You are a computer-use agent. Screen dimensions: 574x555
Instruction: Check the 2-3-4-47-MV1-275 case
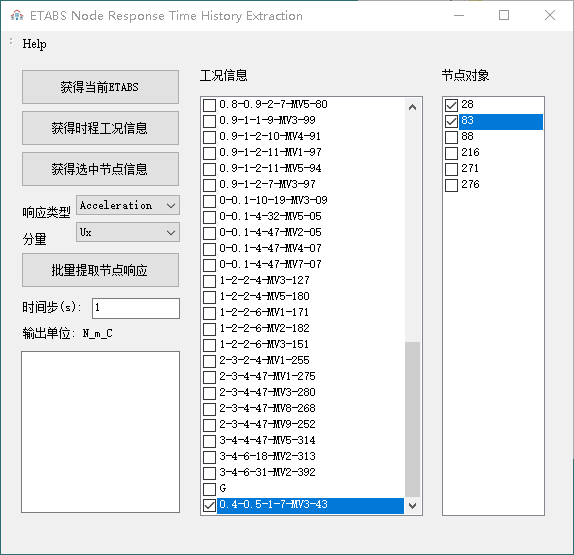click(x=209, y=377)
